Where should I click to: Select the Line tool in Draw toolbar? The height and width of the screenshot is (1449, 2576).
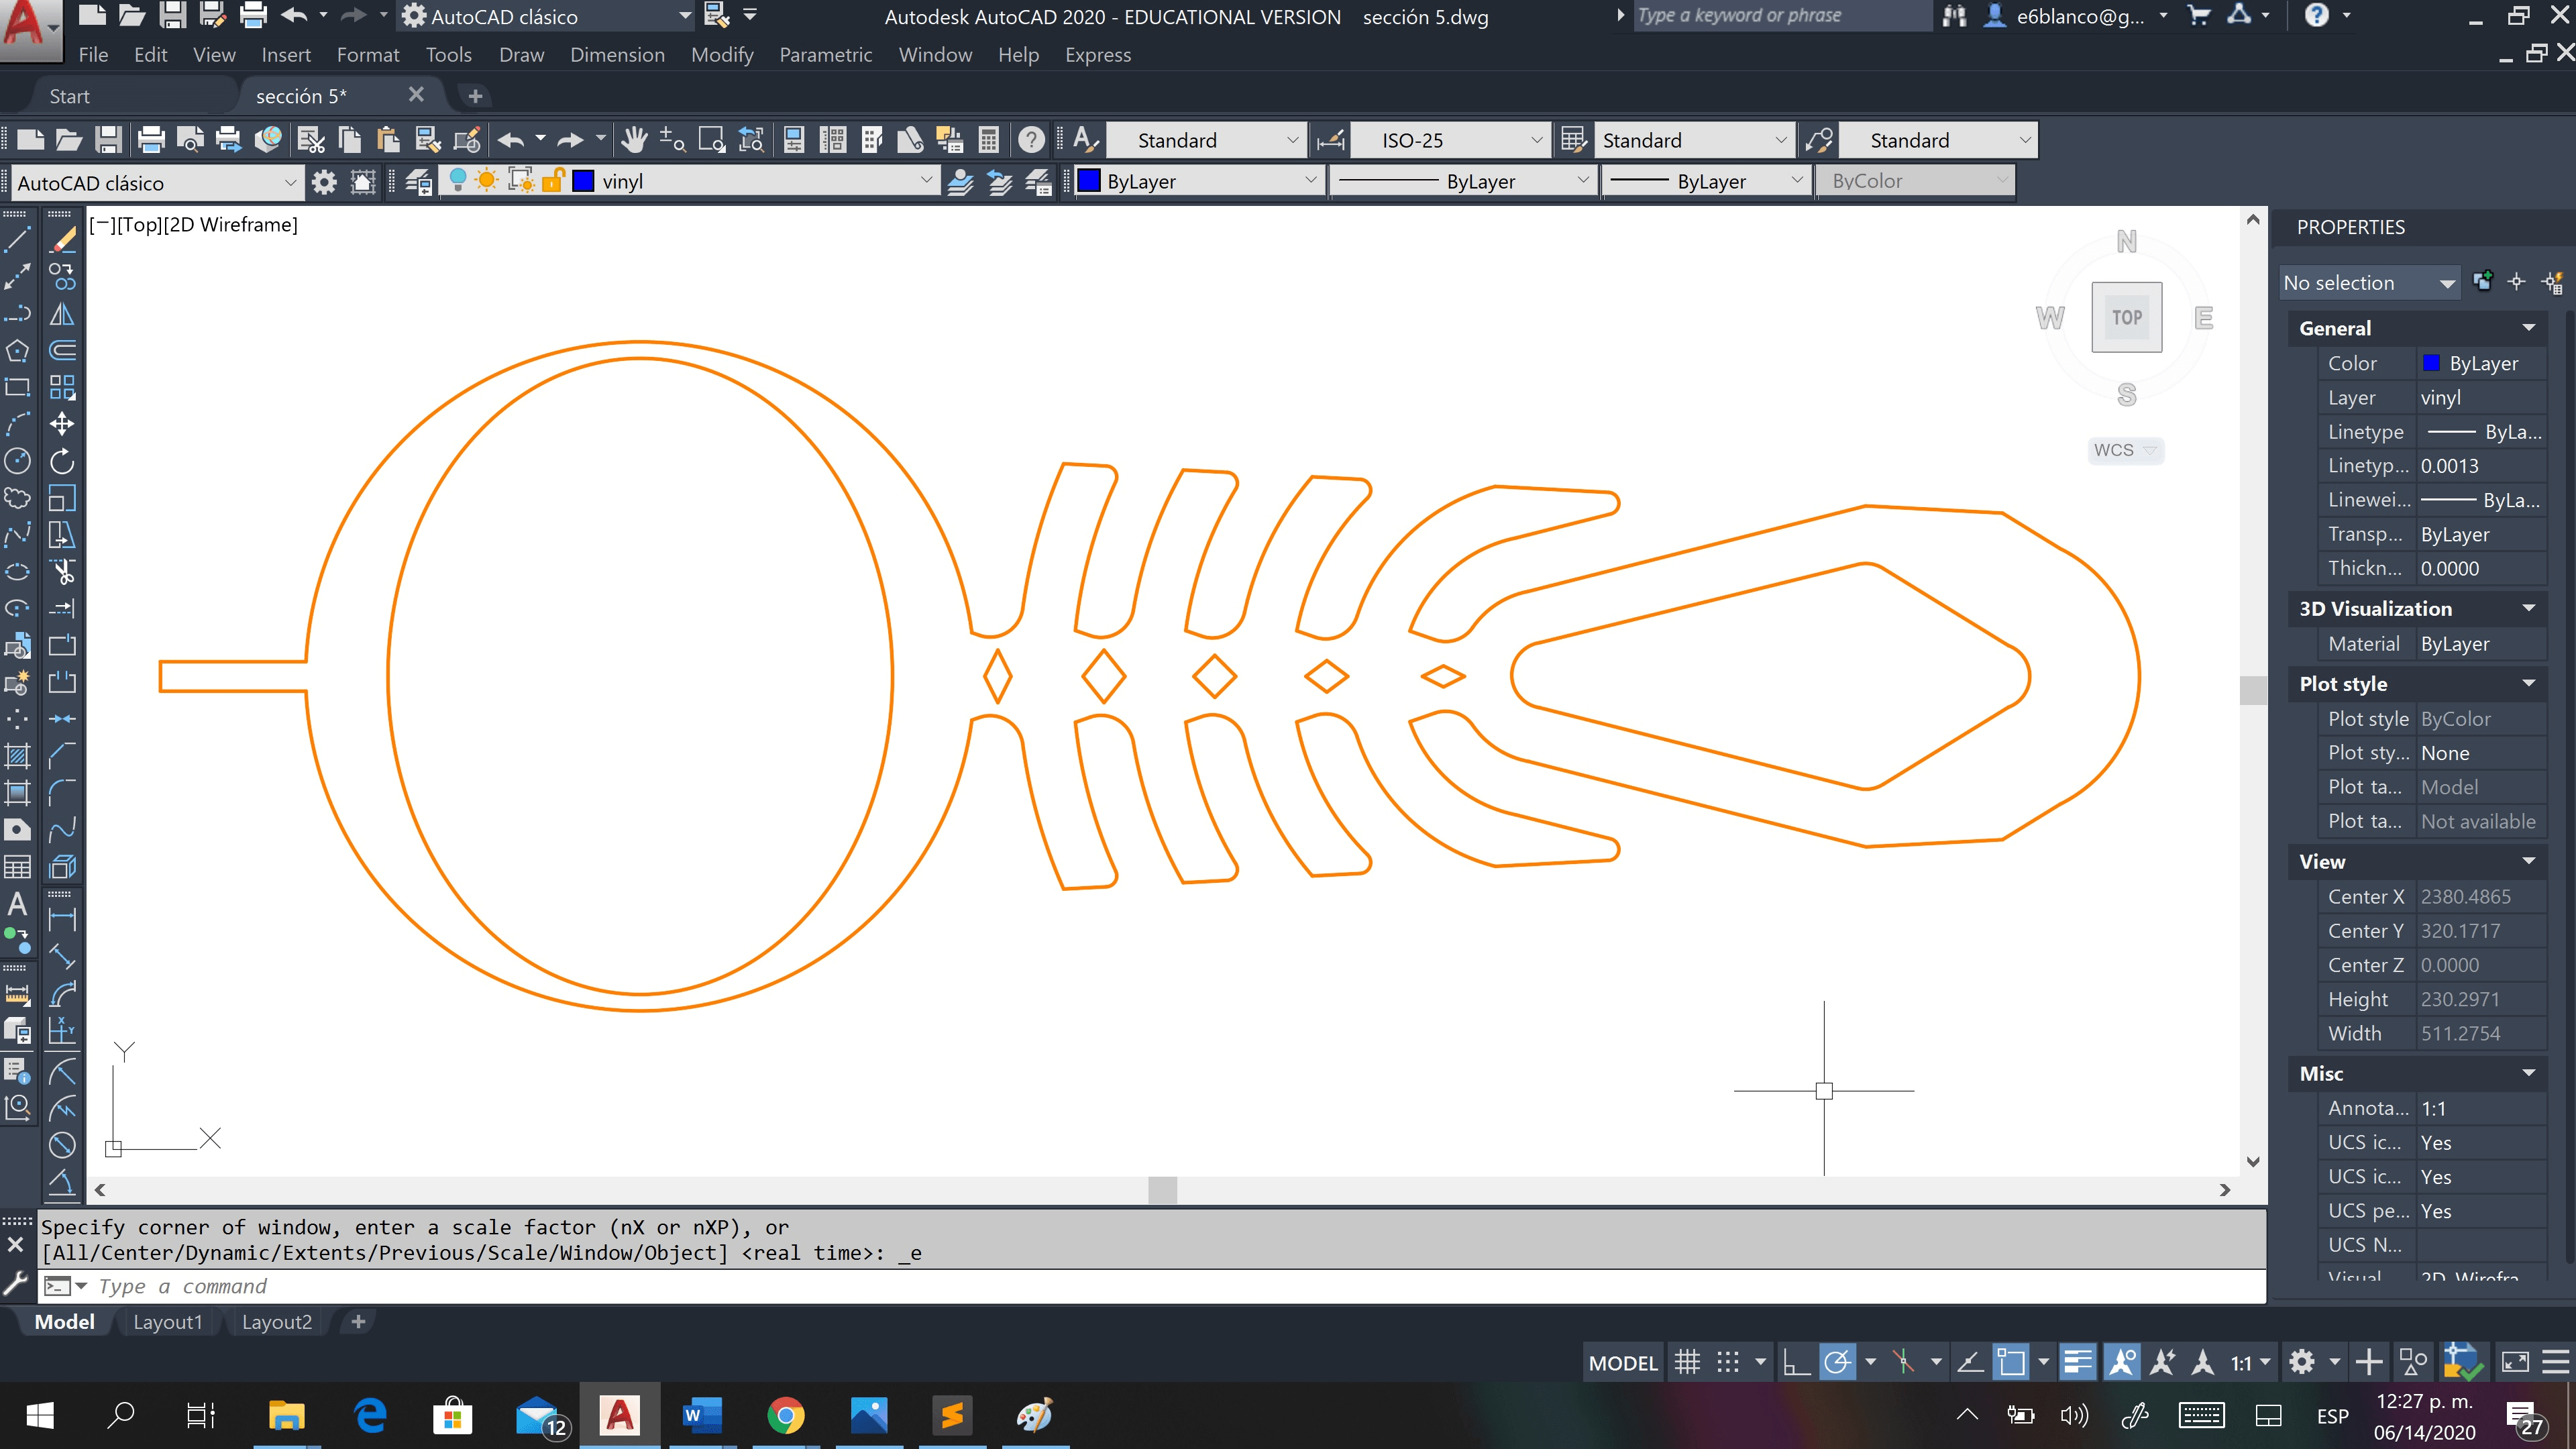coord(17,240)
